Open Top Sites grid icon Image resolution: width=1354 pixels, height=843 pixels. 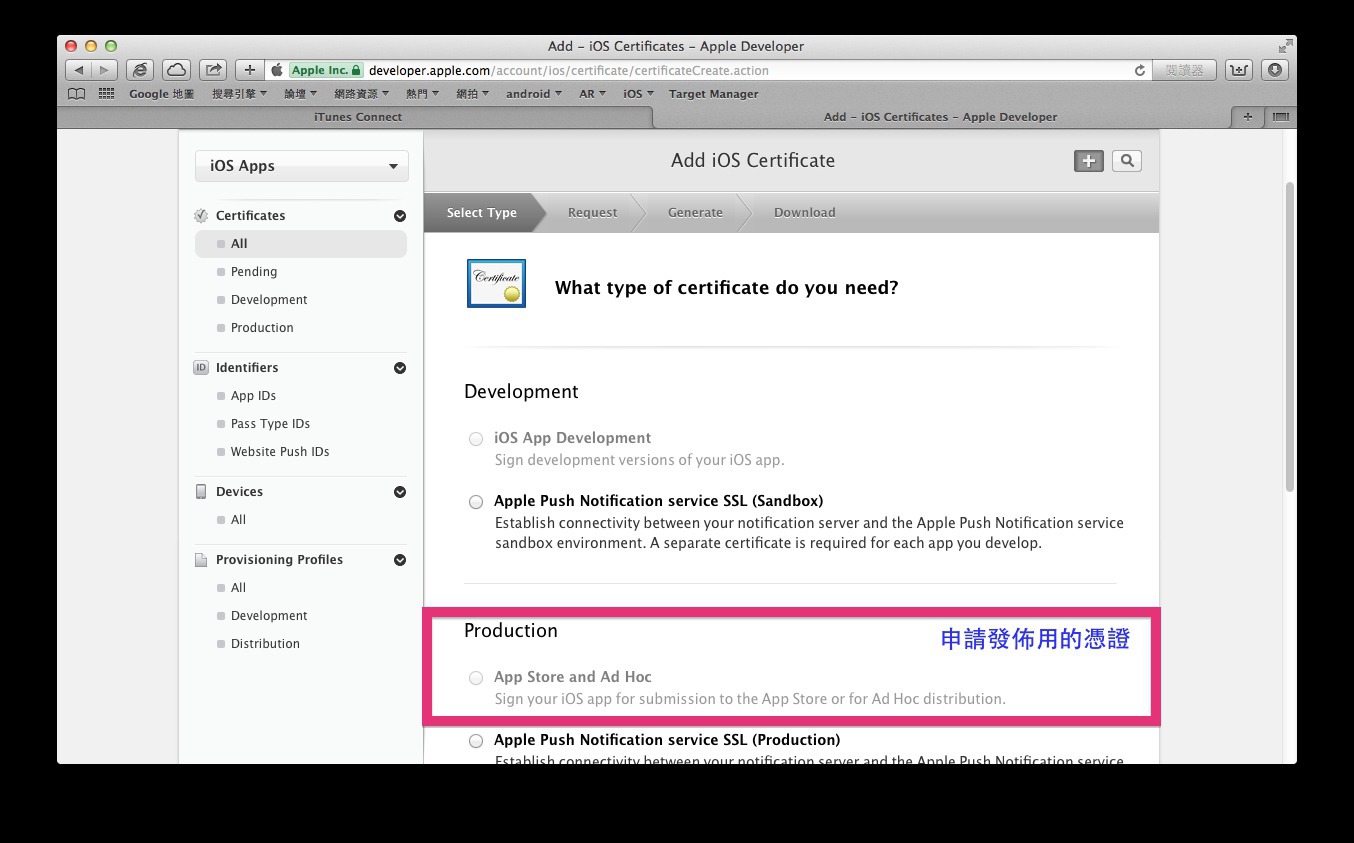click(106, 94)
